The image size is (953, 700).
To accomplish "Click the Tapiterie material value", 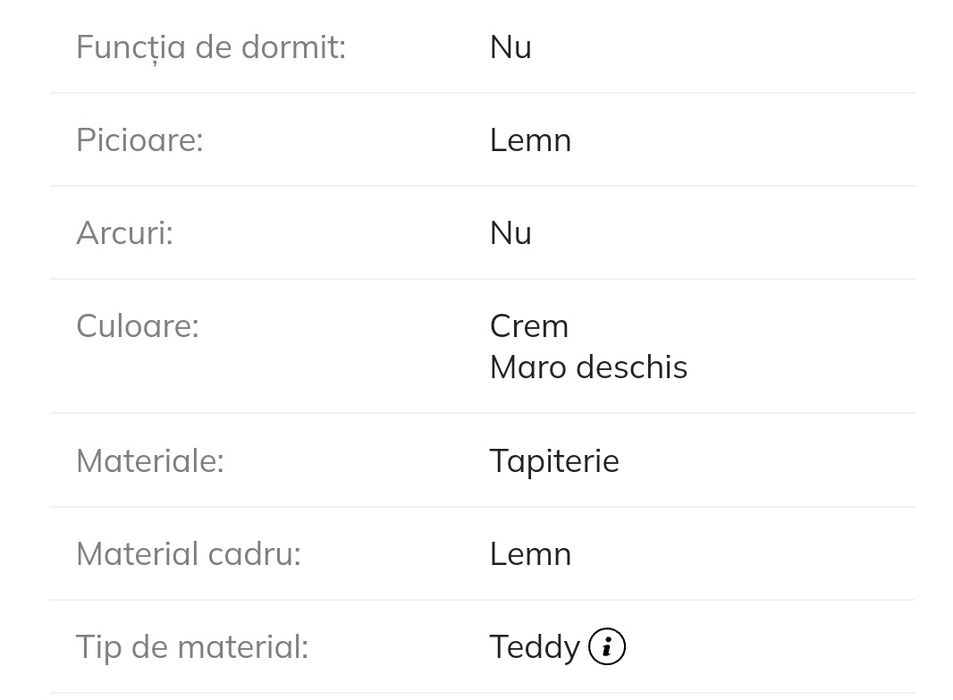I will coord(554,461).
